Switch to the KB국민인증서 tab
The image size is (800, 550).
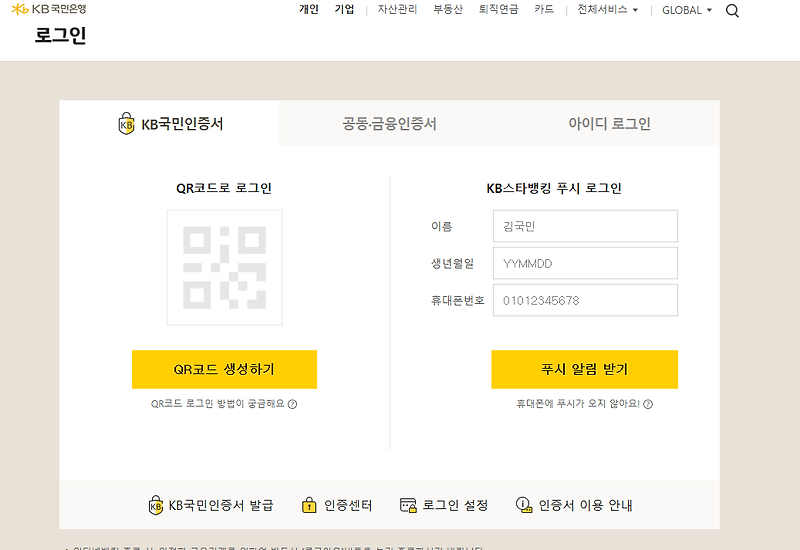(x=169, y=123)
